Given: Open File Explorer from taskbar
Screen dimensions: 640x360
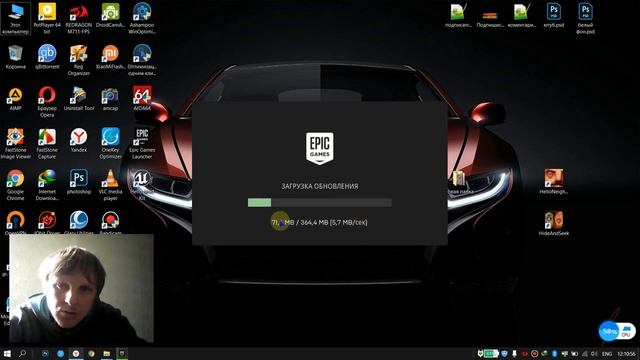Looking at the screenshot, I should coord(107,353).
